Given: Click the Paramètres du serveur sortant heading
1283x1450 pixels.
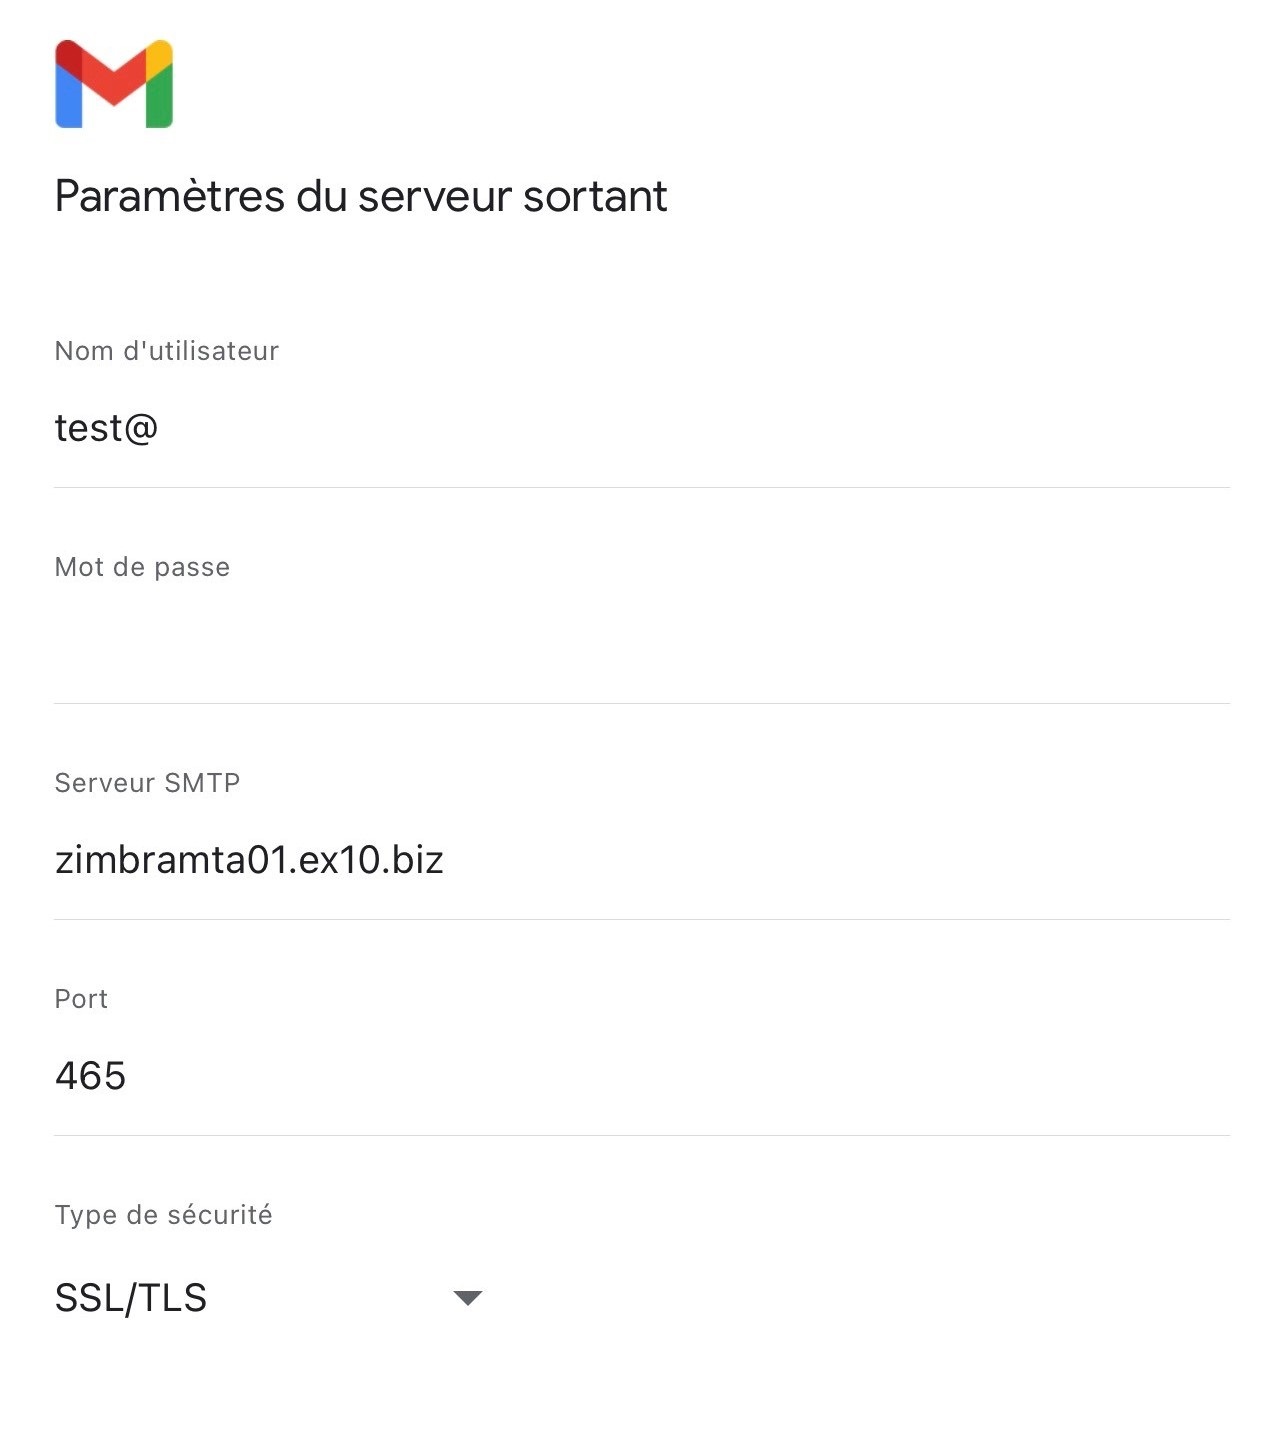Looking at the screenshot, I should click(x=361, y=196).
